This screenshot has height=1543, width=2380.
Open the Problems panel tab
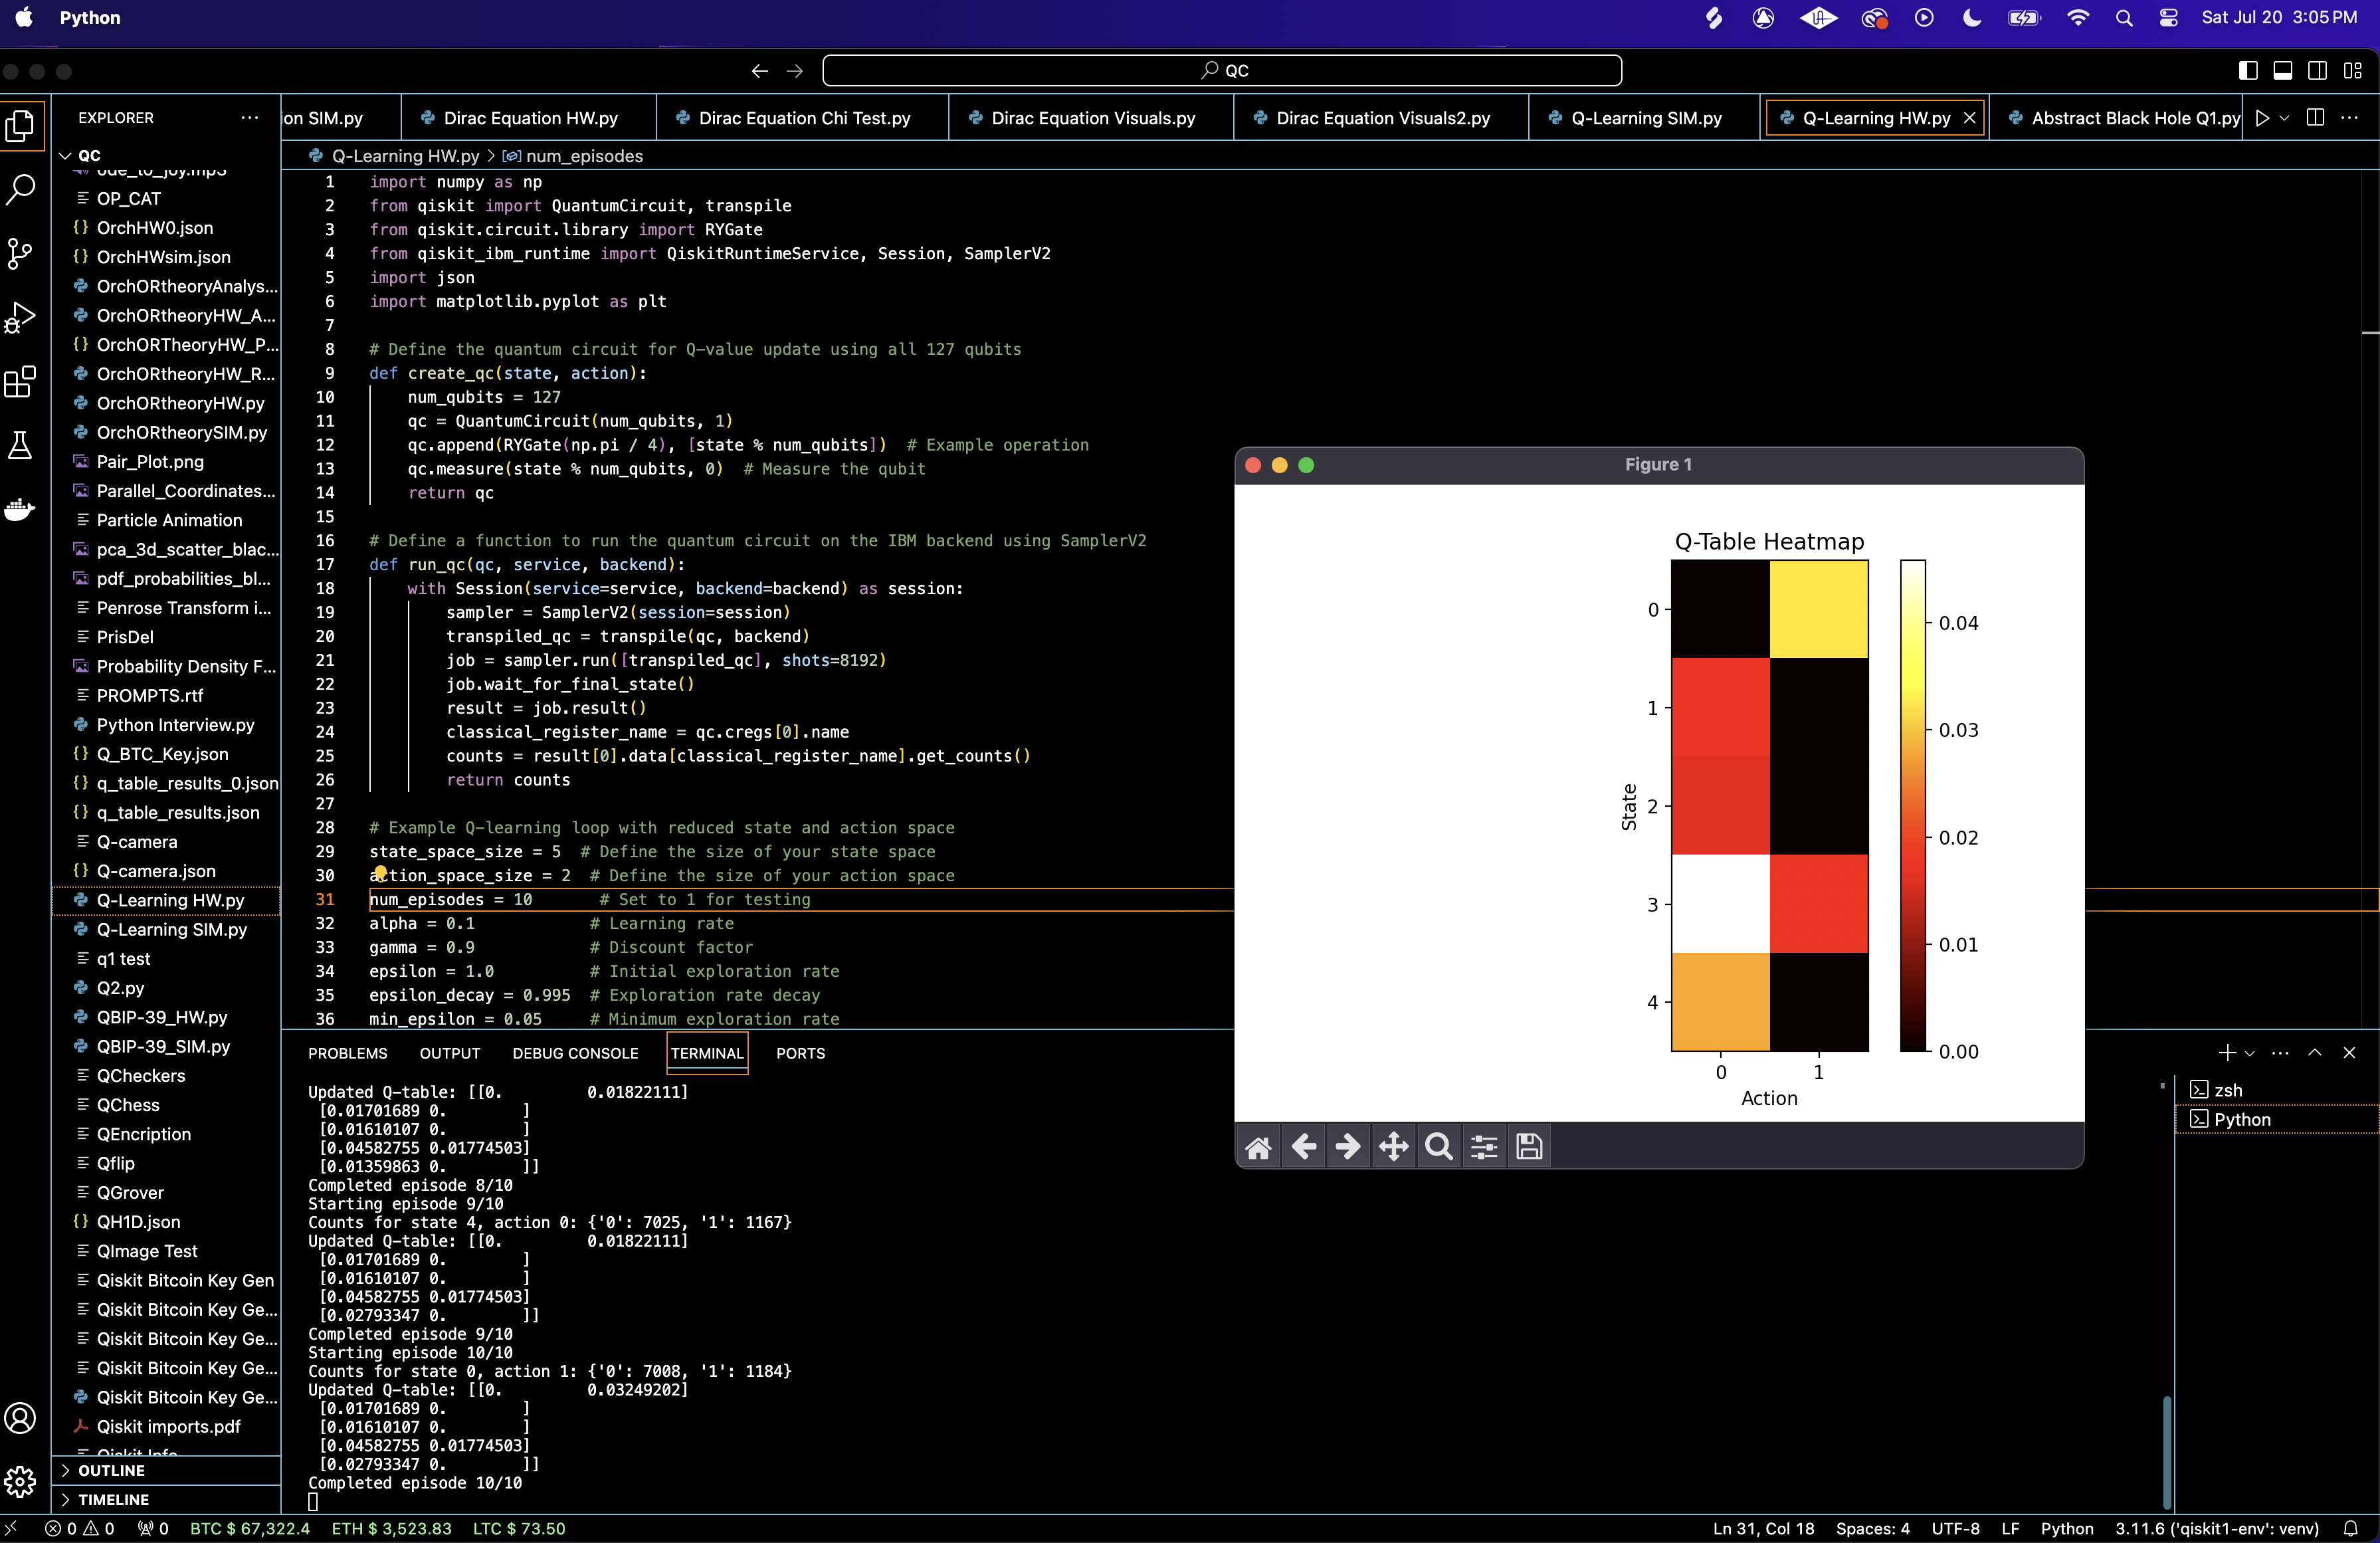click(x=347, y=1054)
